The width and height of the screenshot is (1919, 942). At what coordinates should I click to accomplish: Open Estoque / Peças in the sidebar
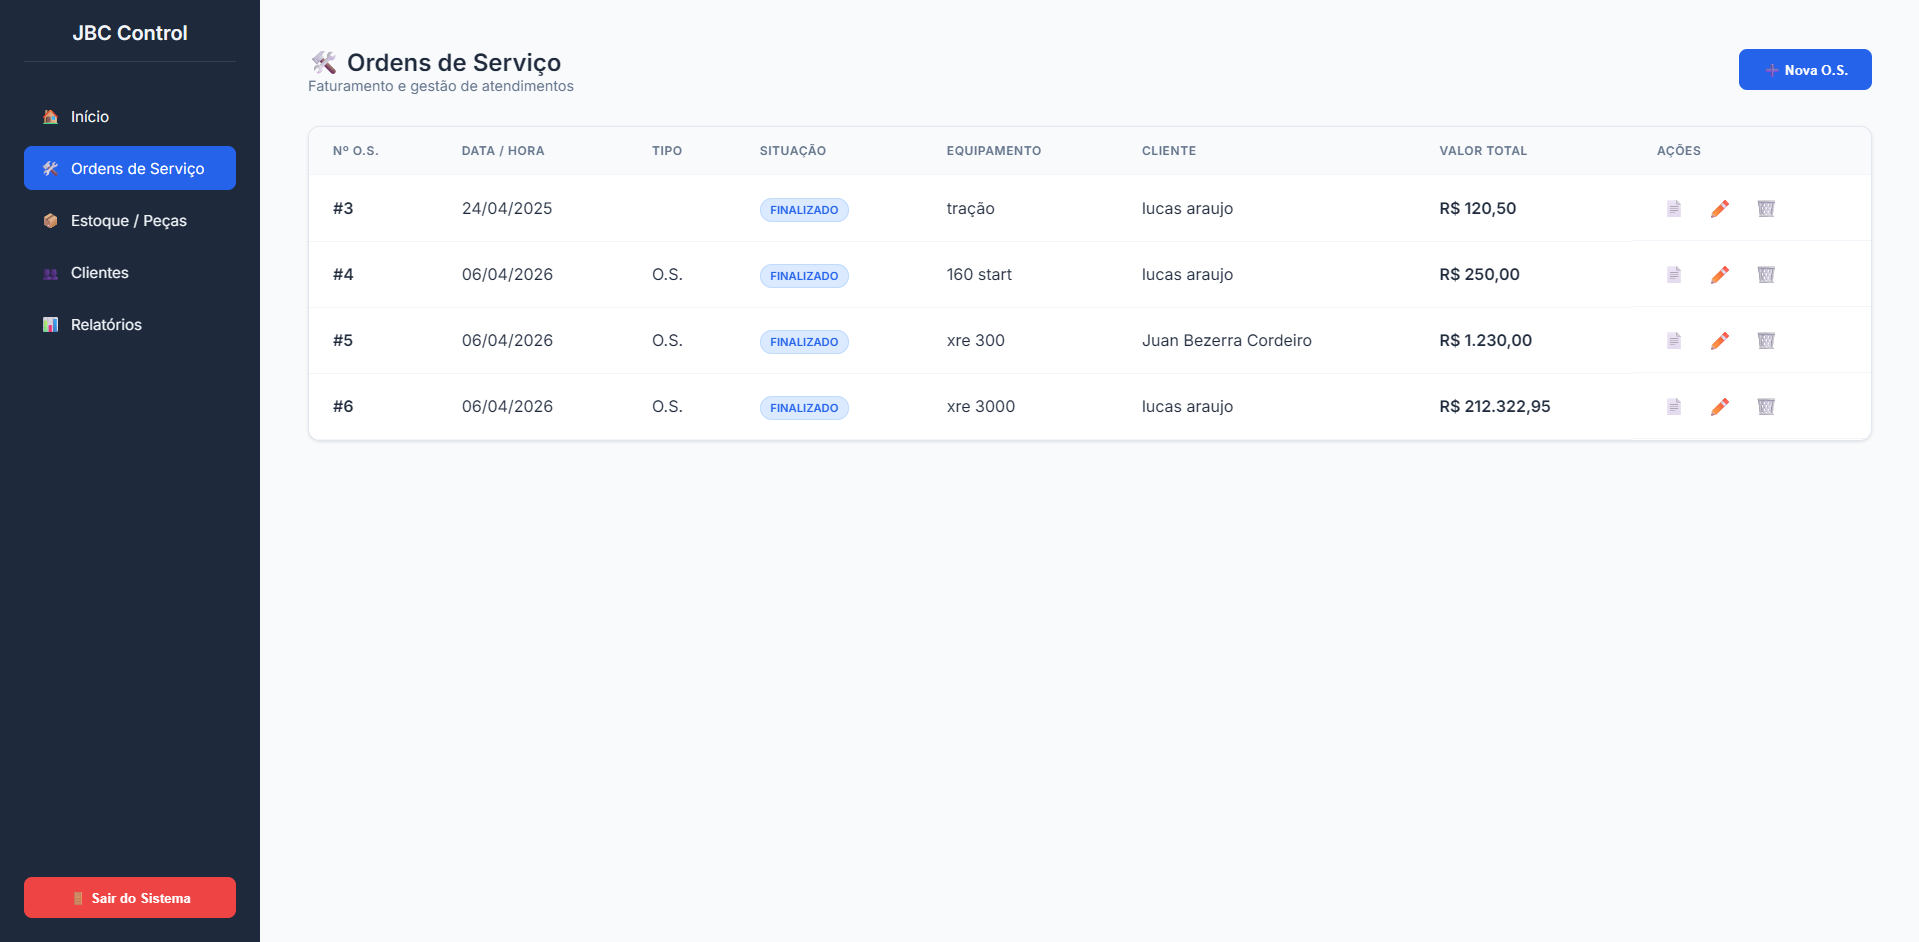(129, 221)
